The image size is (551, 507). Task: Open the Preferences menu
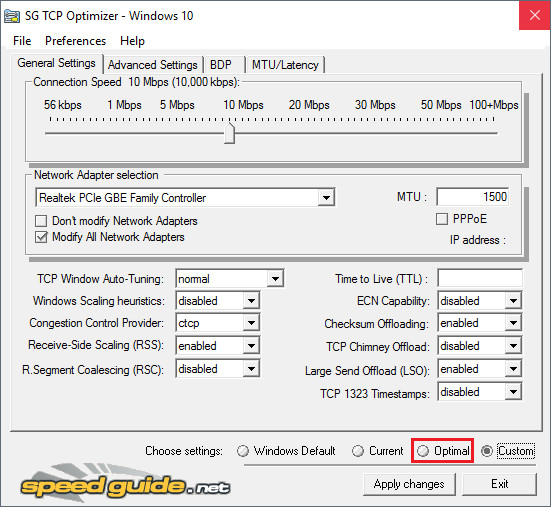[75, 41]
